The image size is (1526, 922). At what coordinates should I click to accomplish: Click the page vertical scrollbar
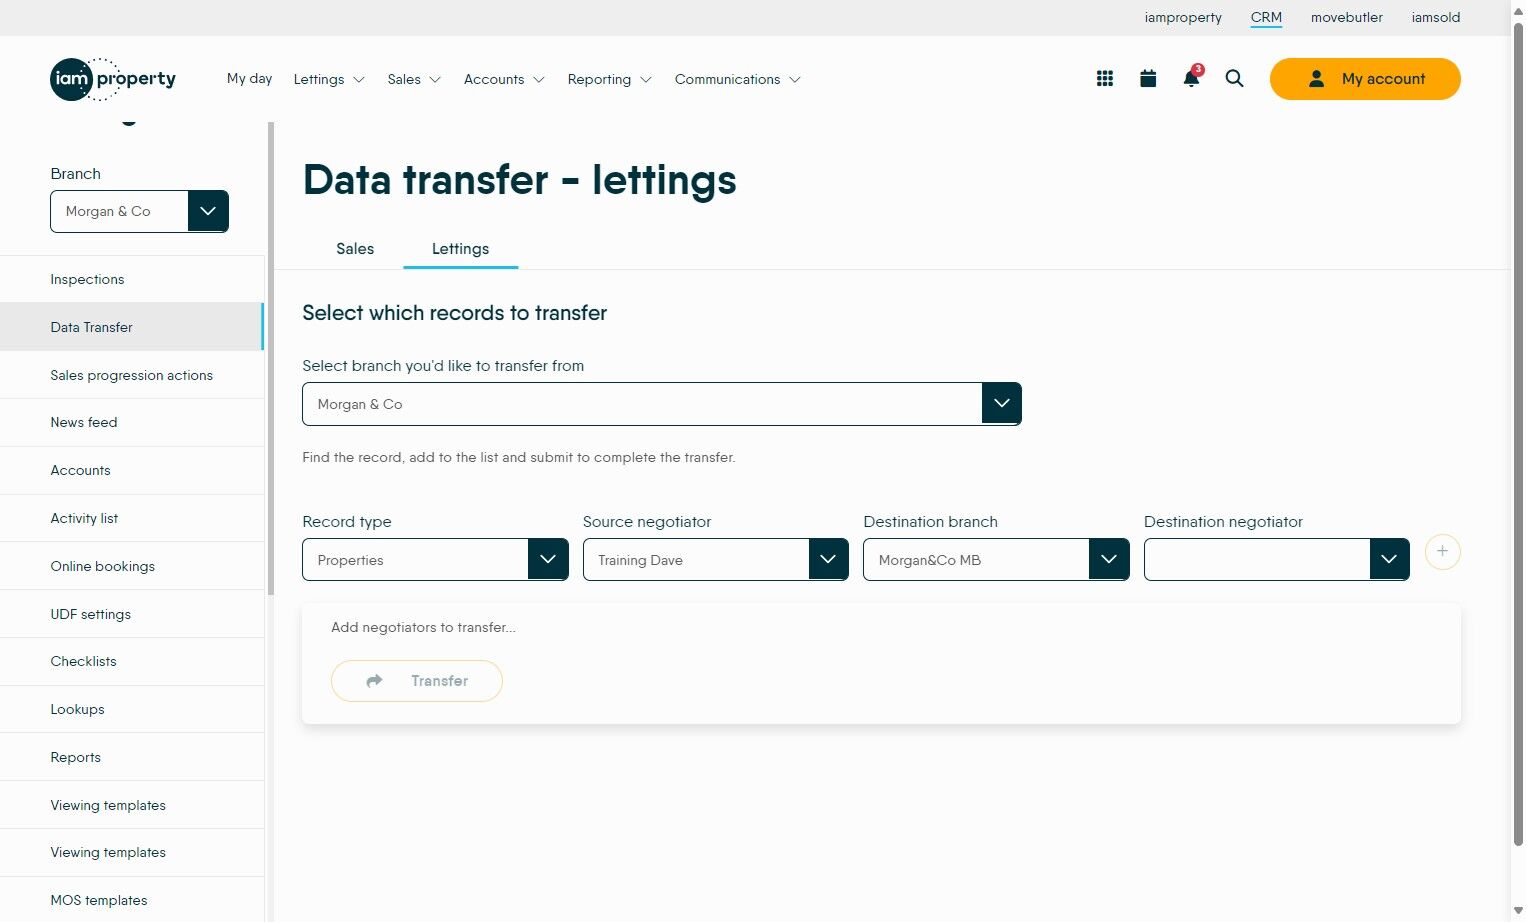(x=1518, y=432)
